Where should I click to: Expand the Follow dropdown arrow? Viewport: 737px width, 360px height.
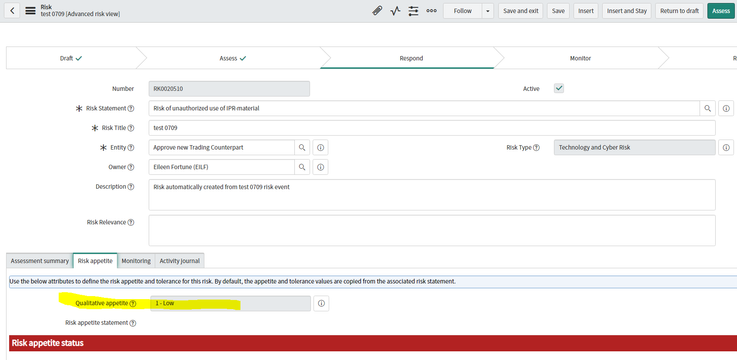point(487,11)
